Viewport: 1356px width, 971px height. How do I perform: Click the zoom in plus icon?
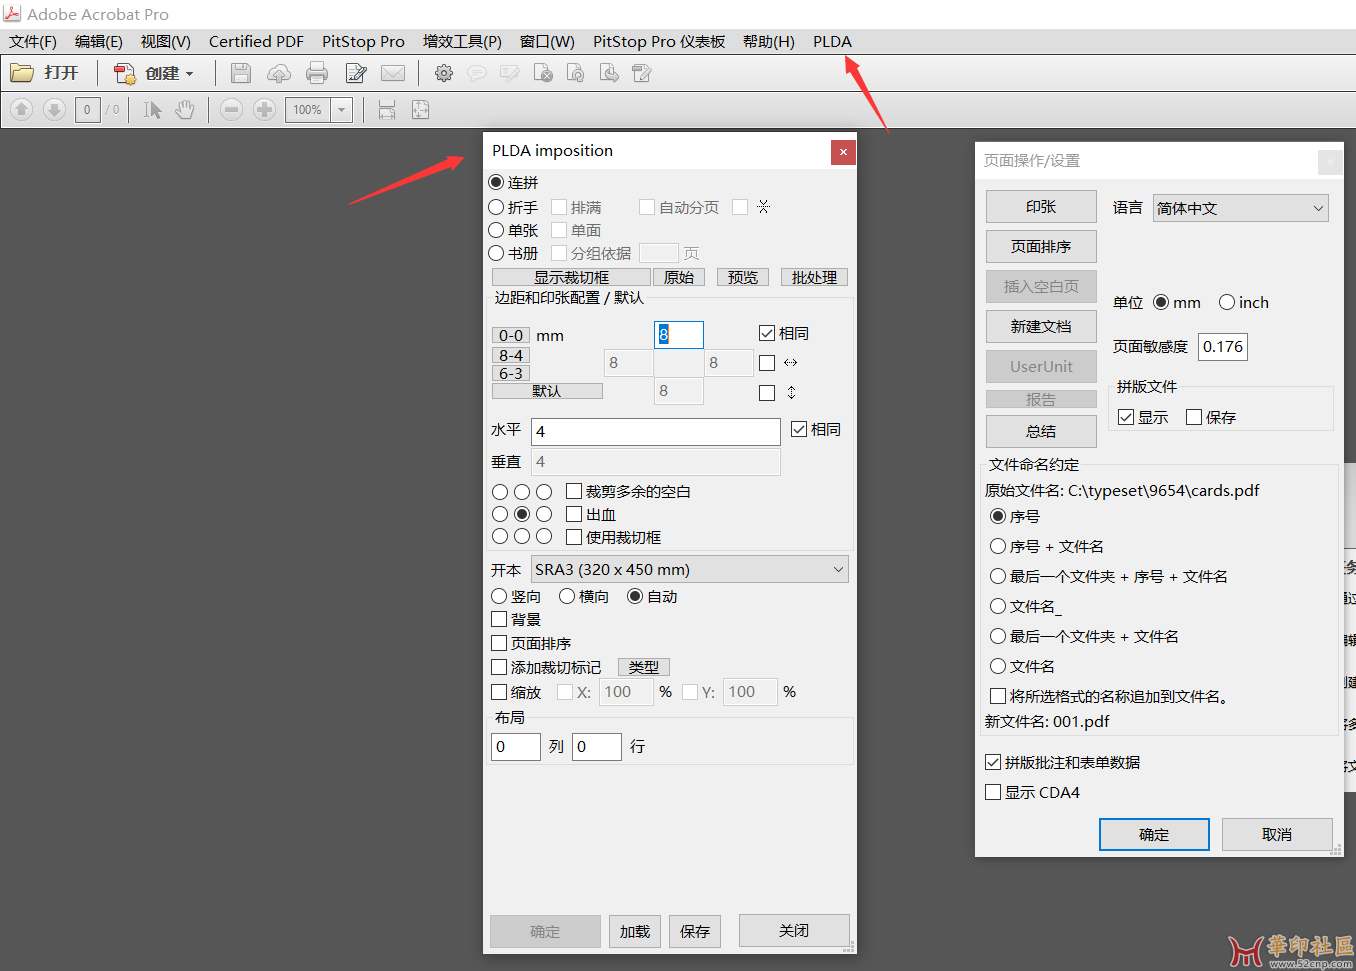(x=264, y=109)
